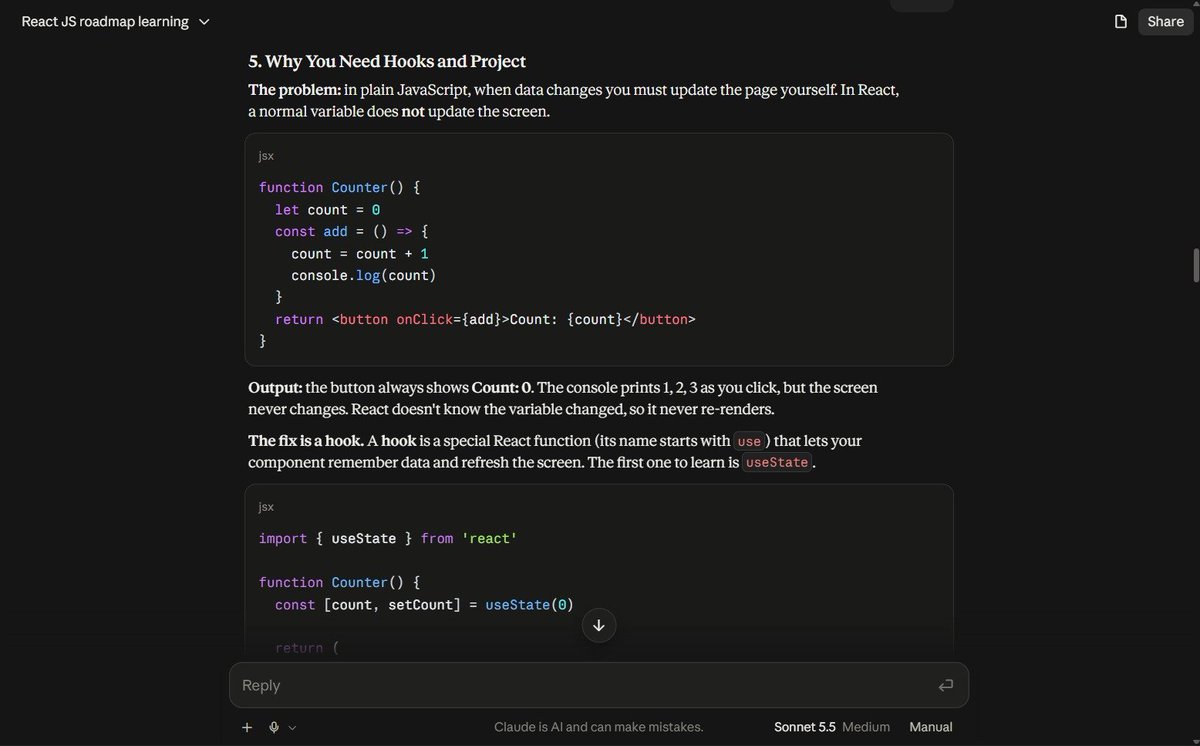1200x746 pixels.
Task: Expand voice options chevron beside microphone
Action: (292, 728)
